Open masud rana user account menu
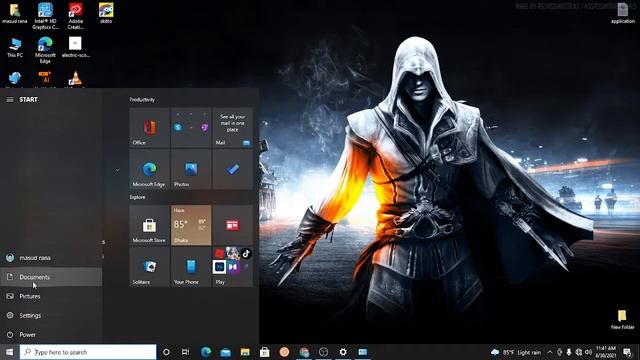Image resolution: width=640 pixels, height=360 pixels. pyautogui.click(x=51, y=258)
